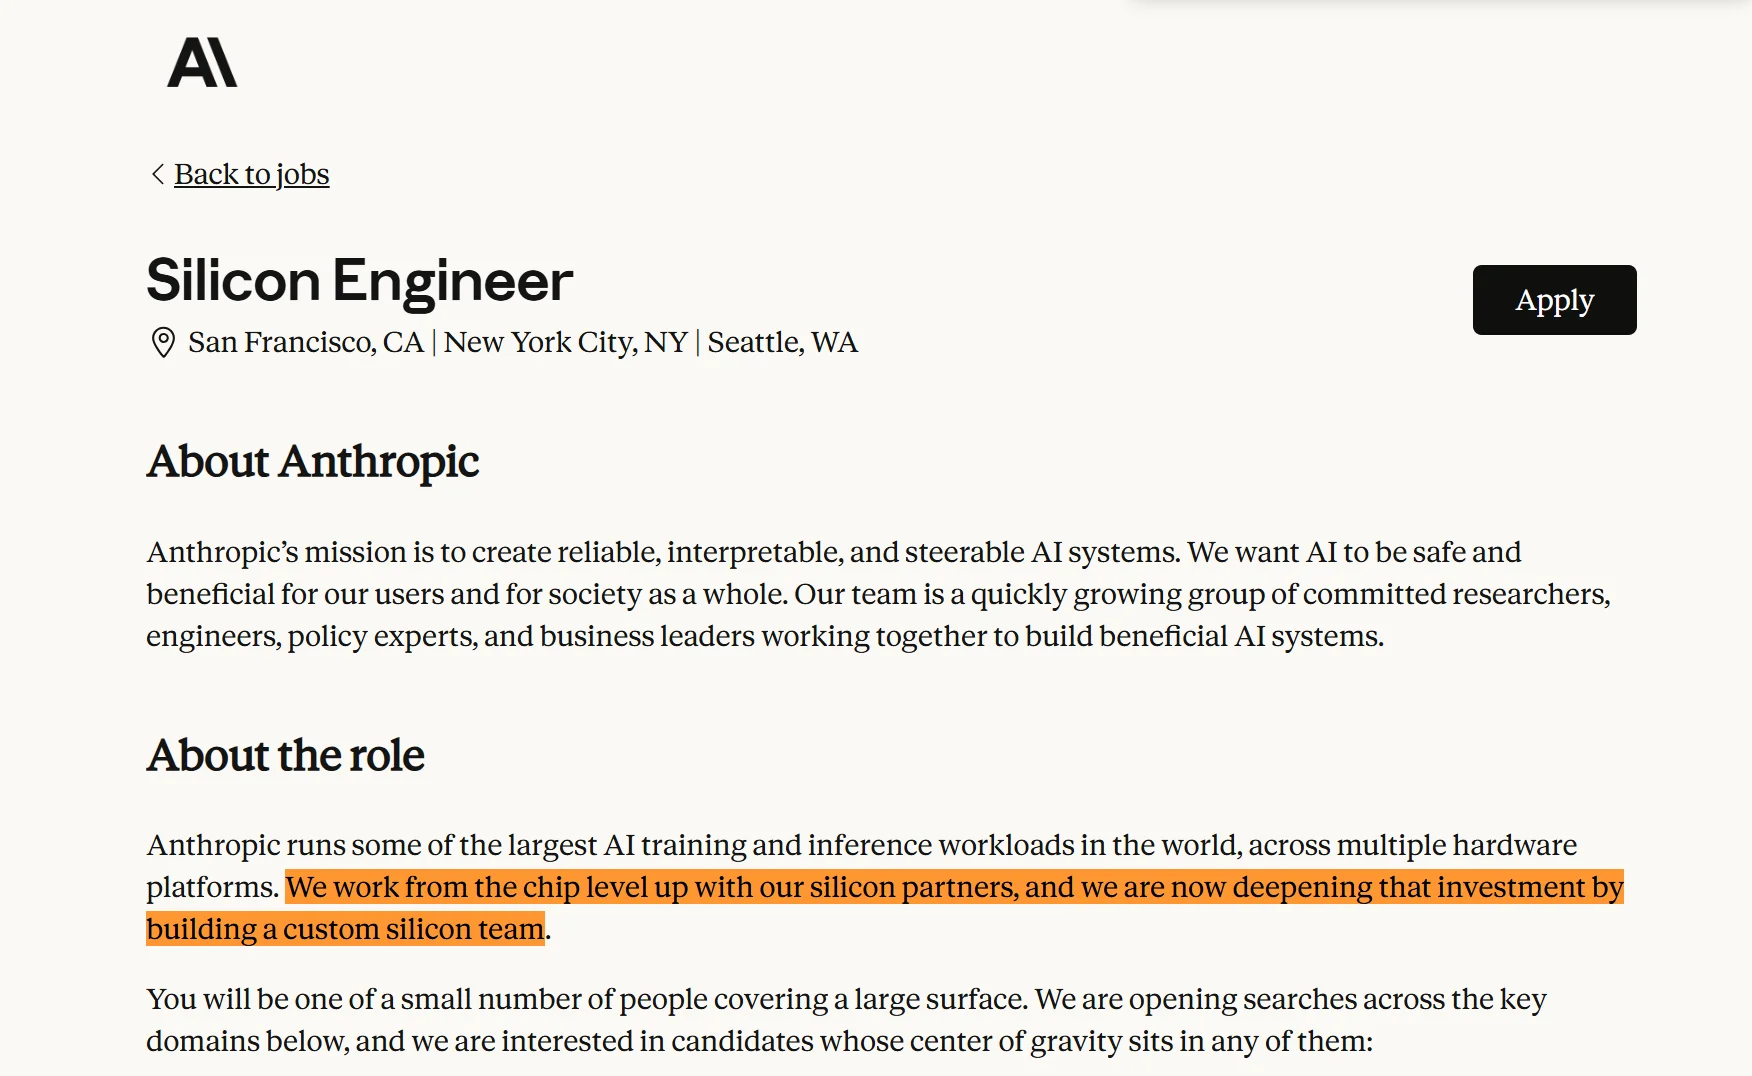1752x1076 pixels.
Task: Click the About the role heading
Action: (285, 755)
